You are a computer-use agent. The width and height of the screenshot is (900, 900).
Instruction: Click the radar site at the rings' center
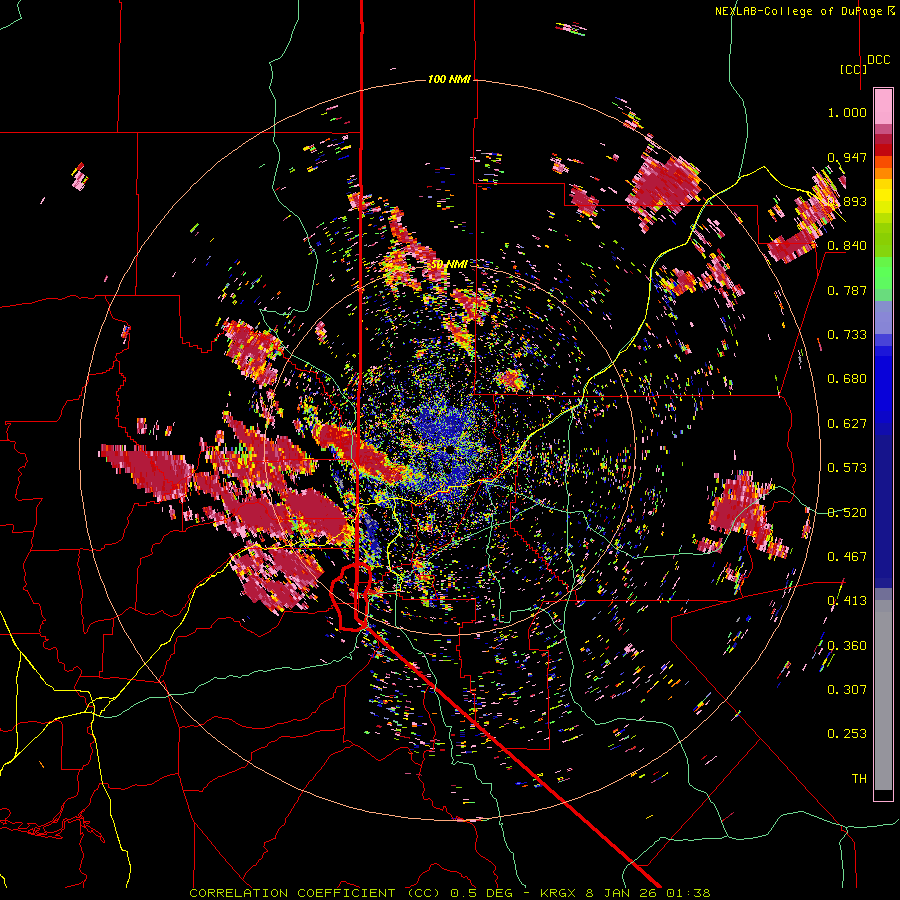click(449, 450)
